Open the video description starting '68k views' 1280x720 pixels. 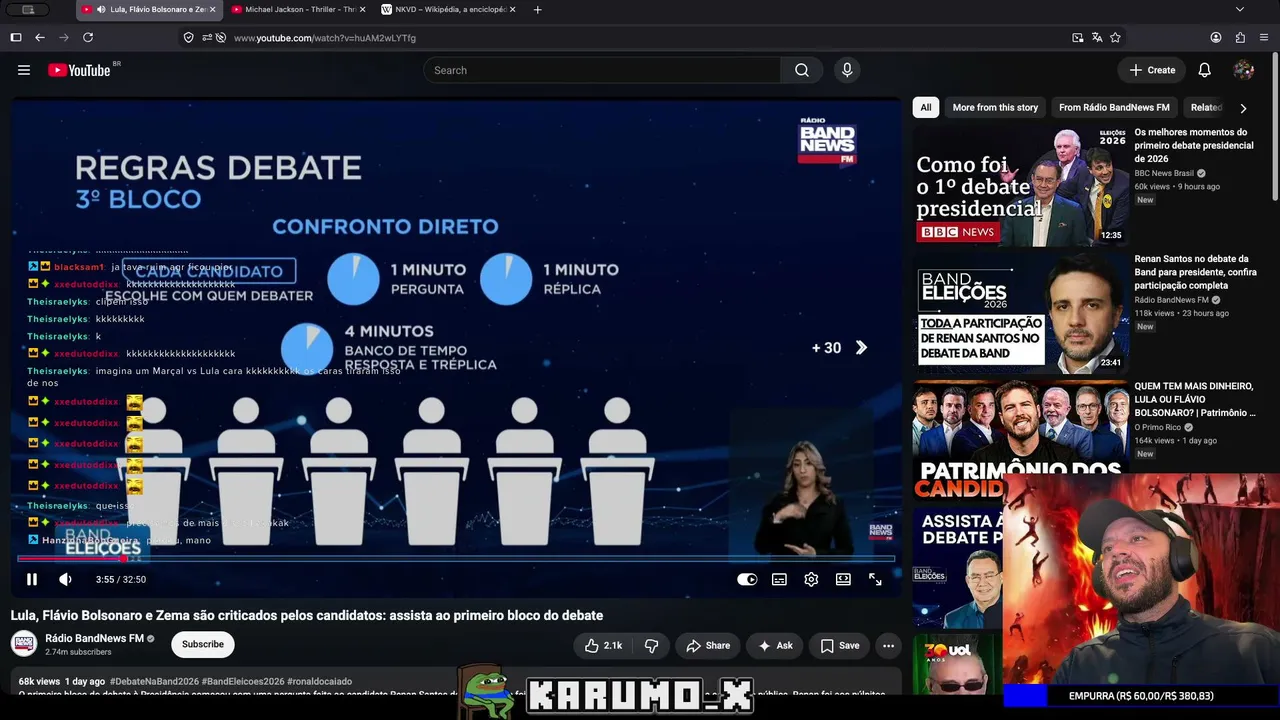[x=456, y=686]
